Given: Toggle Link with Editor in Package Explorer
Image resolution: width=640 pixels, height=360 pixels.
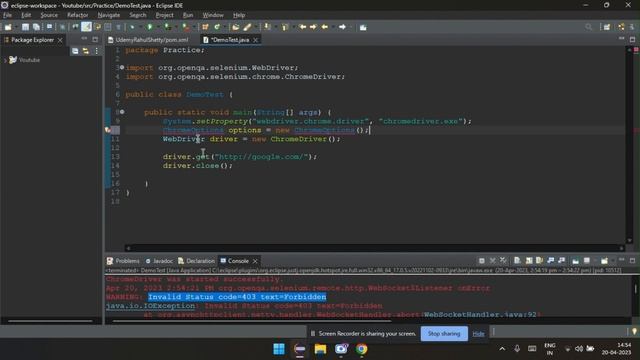Looking at the screenshot, I should click(x=86, y=51).
